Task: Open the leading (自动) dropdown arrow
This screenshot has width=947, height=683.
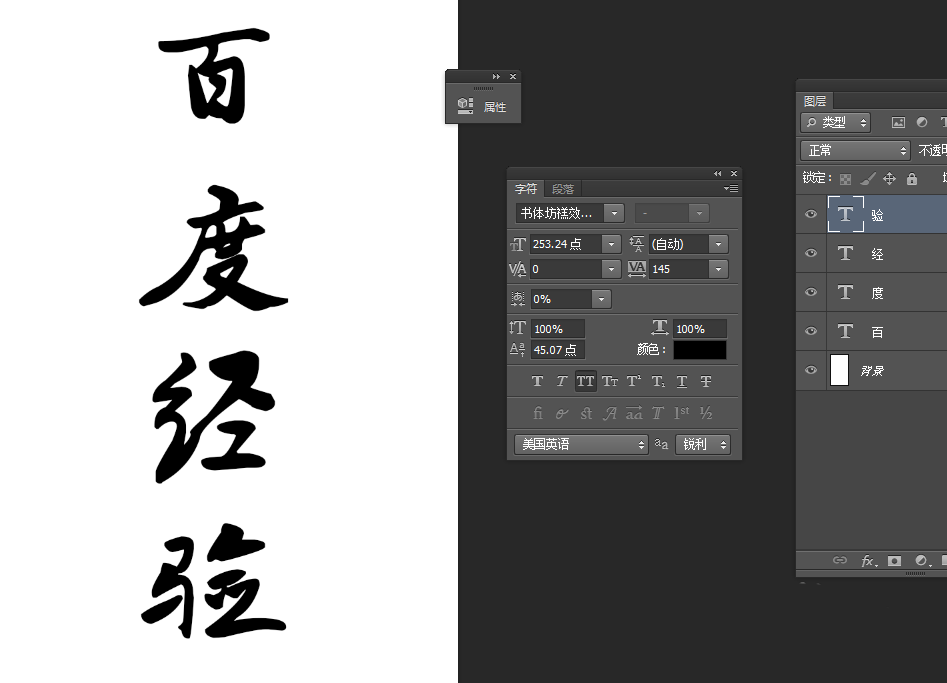Action: 719,244
